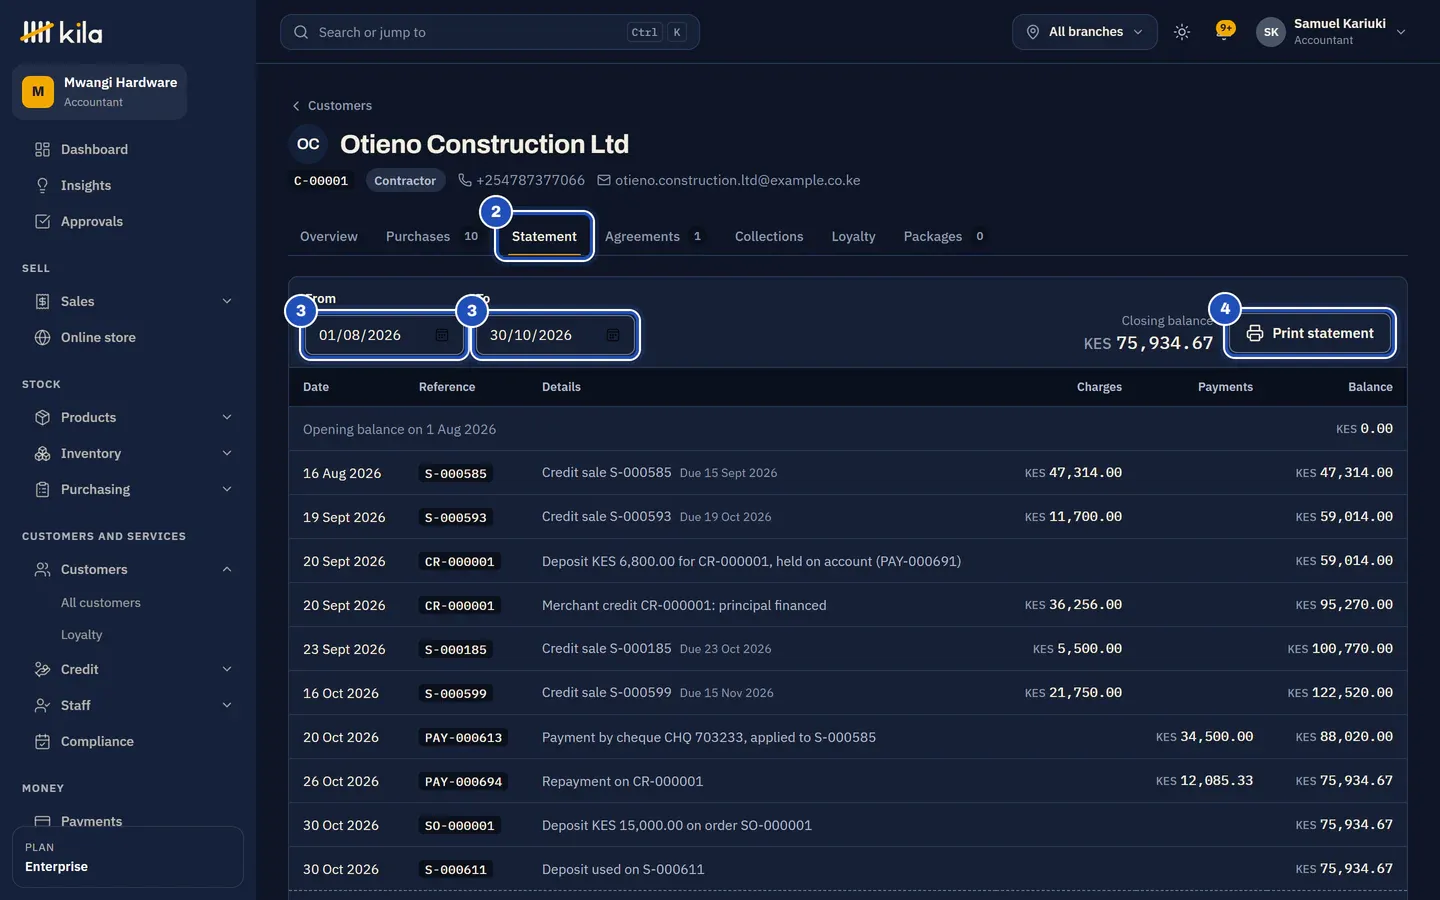Image resolution: width=1440 pixels, height=900 pixels.
Task: Collapse the Customers menu chevron
Action: coord(227,569)
